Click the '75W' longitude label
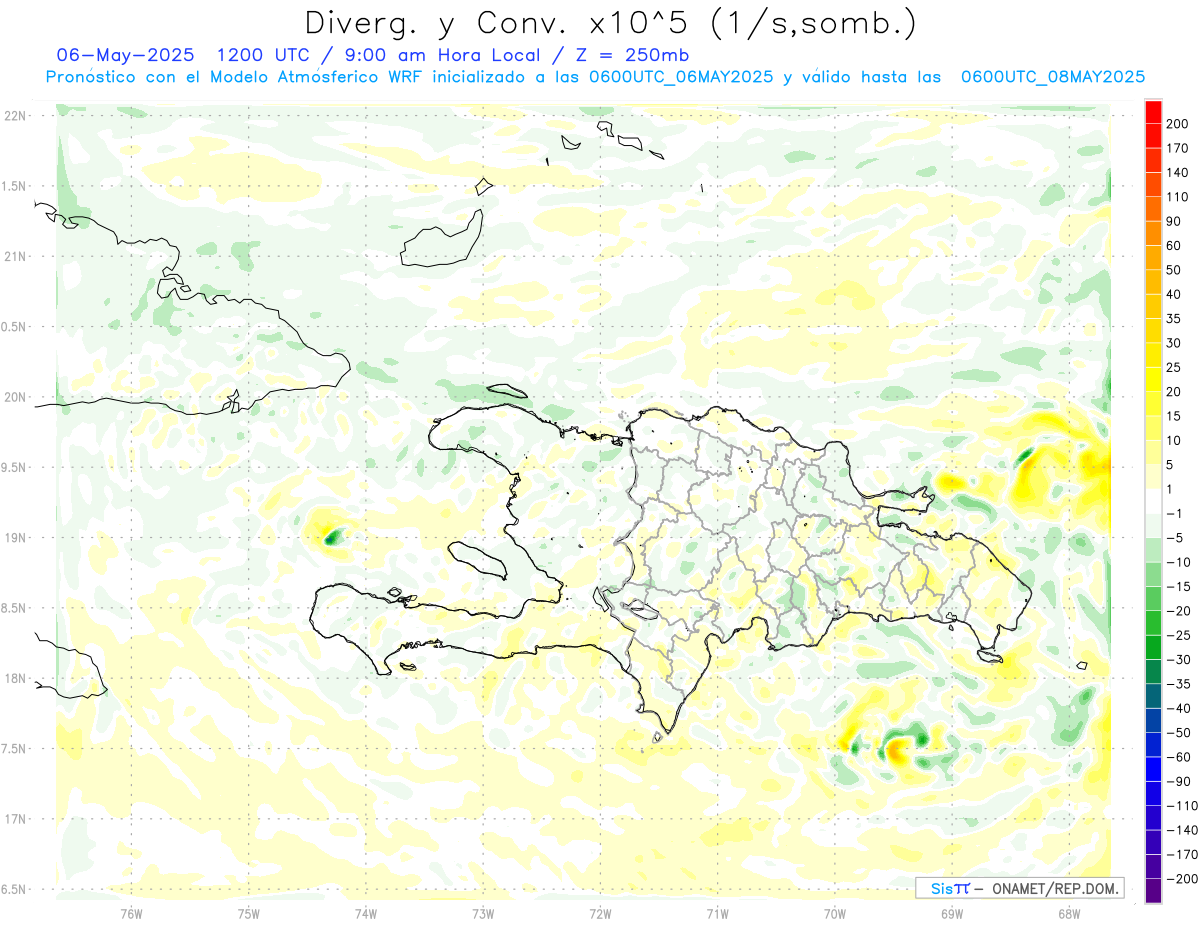Screen dimensions: 1200x927 point(249,913)
